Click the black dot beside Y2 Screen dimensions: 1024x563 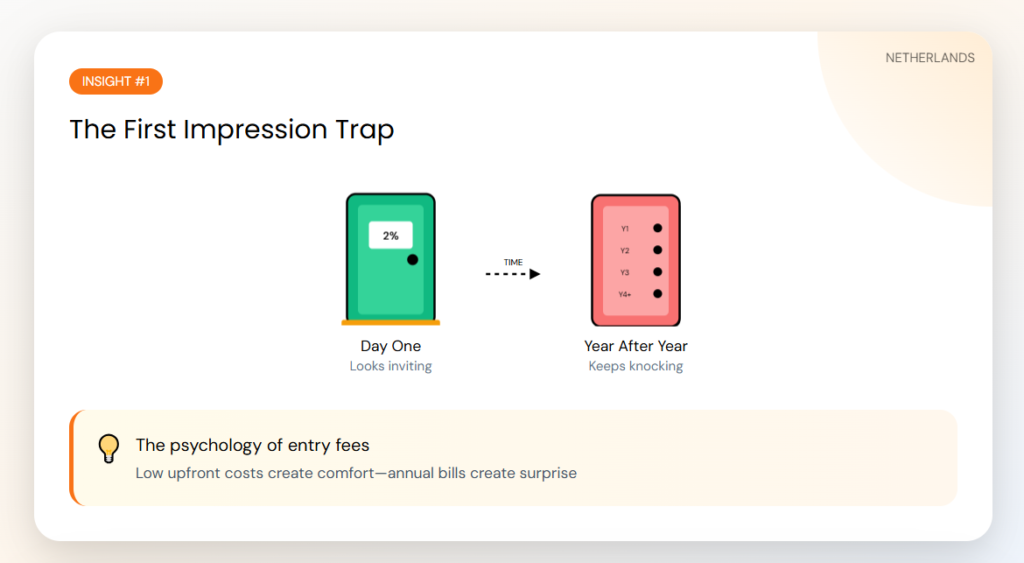(x=657, y=250)
